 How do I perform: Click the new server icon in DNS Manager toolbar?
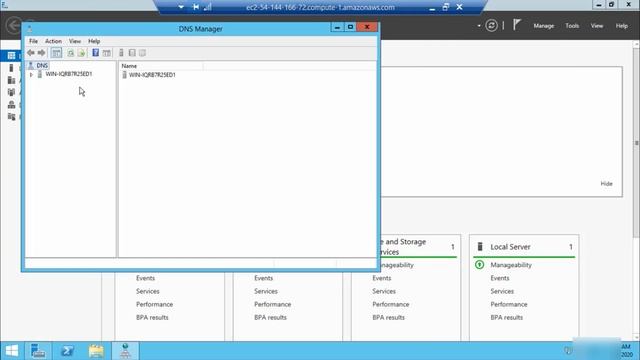tap(121, 53)
